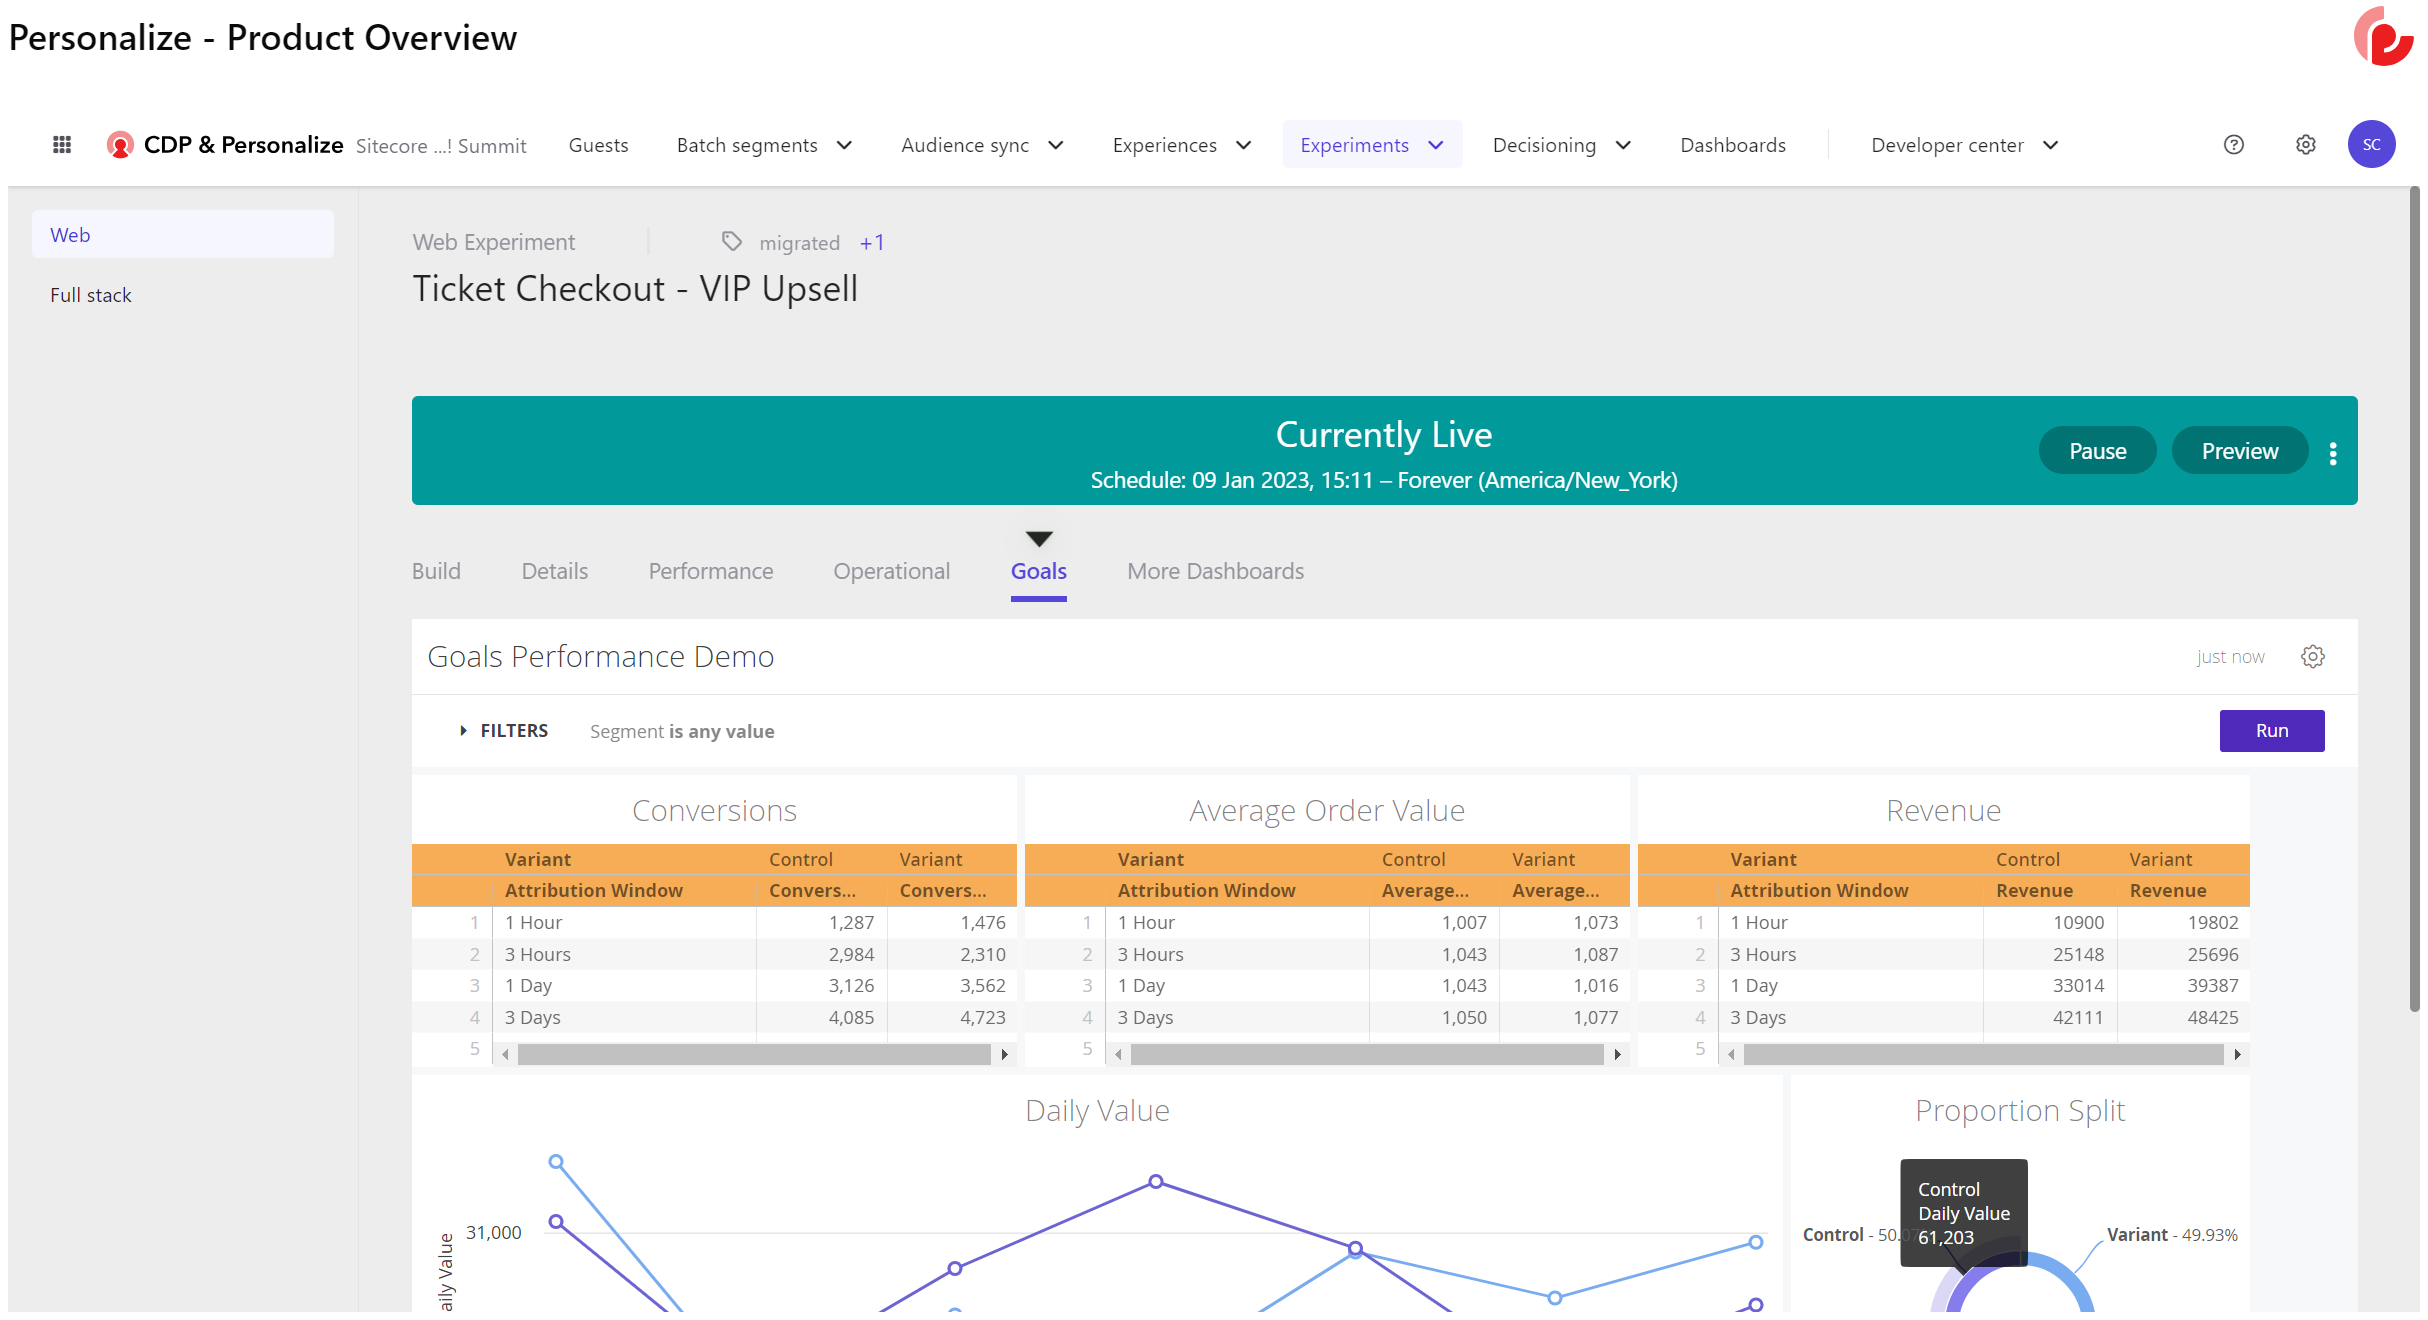
Task: Click the help question mark icon
Action: point(2233,145)
